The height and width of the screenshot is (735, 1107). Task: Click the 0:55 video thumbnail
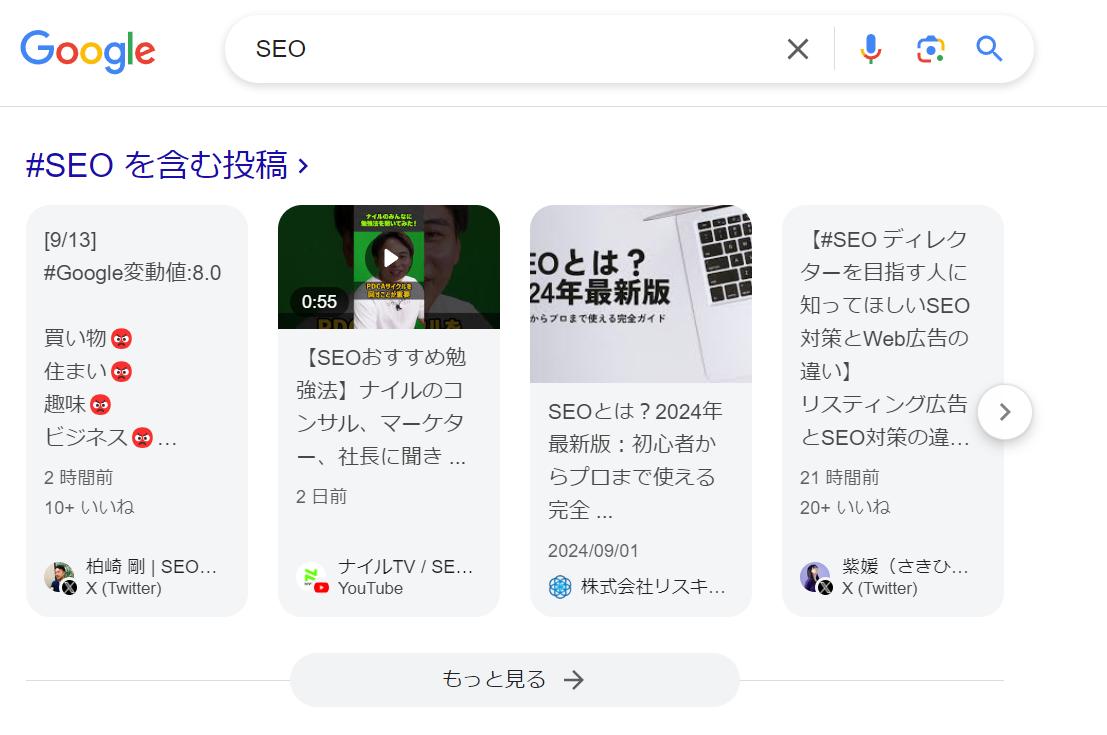[389, 266]
